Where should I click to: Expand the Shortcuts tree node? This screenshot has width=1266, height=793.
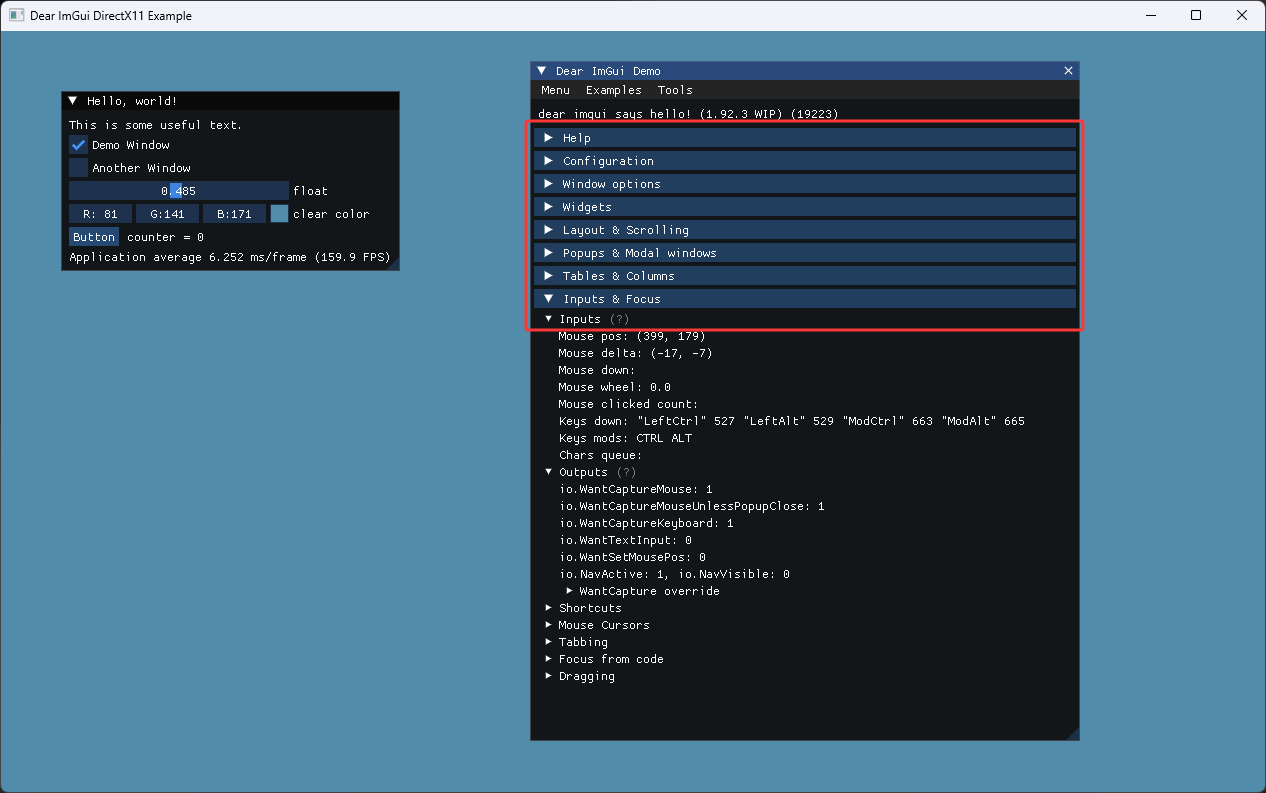pos(549,608)
